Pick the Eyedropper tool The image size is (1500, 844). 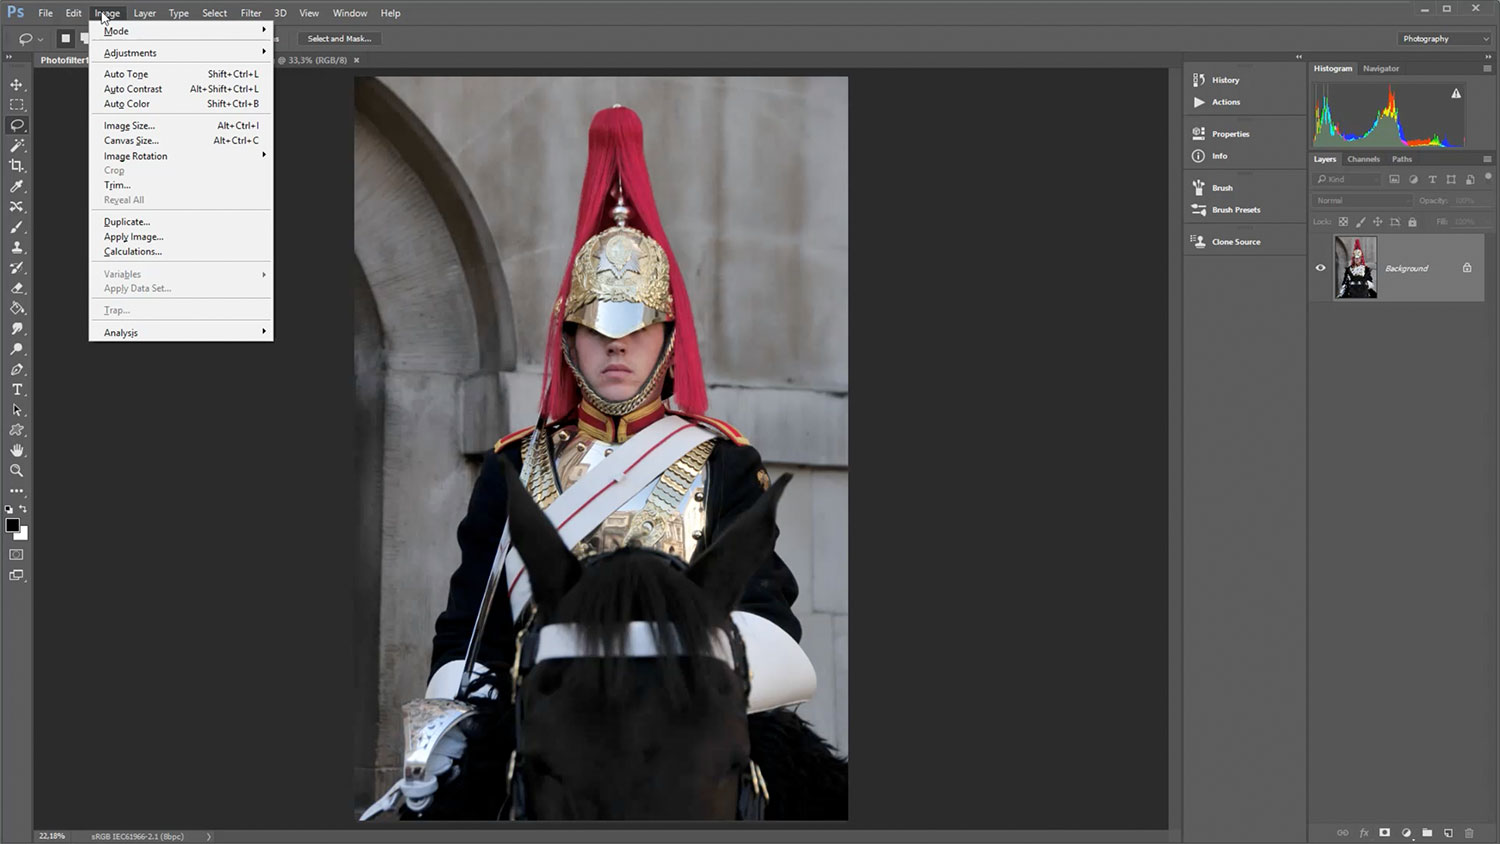[17, 186]
